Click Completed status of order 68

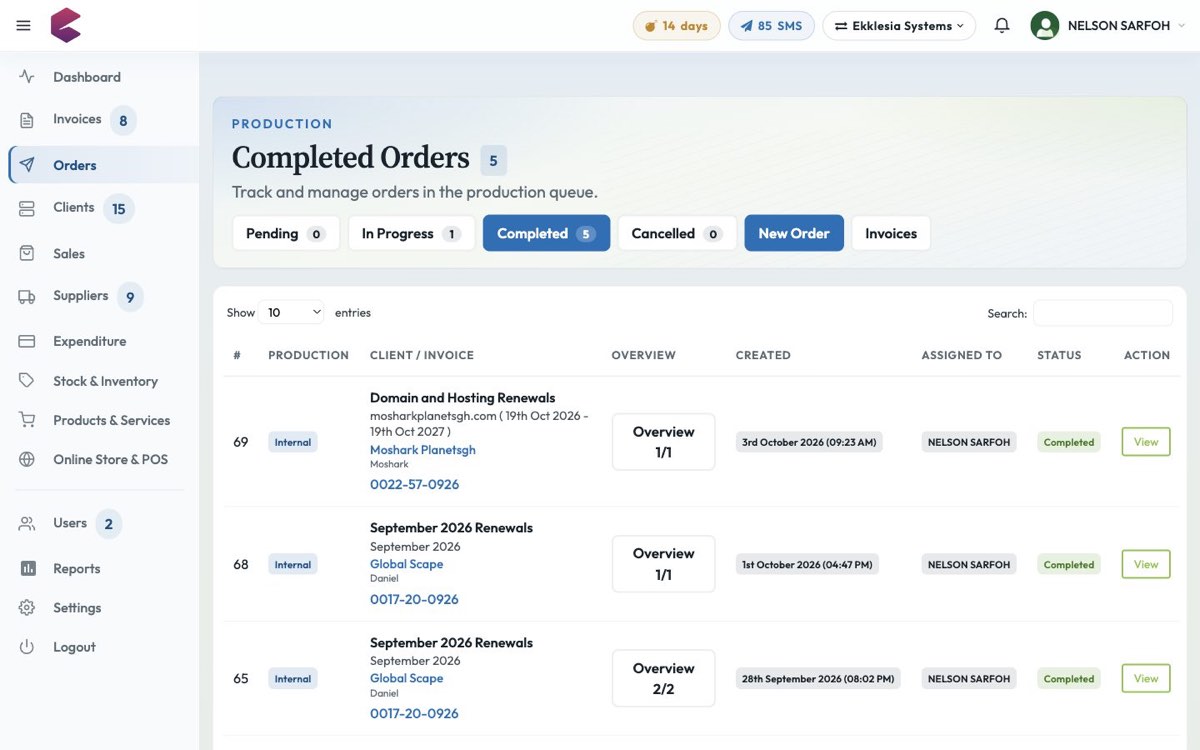(1069, 564)
